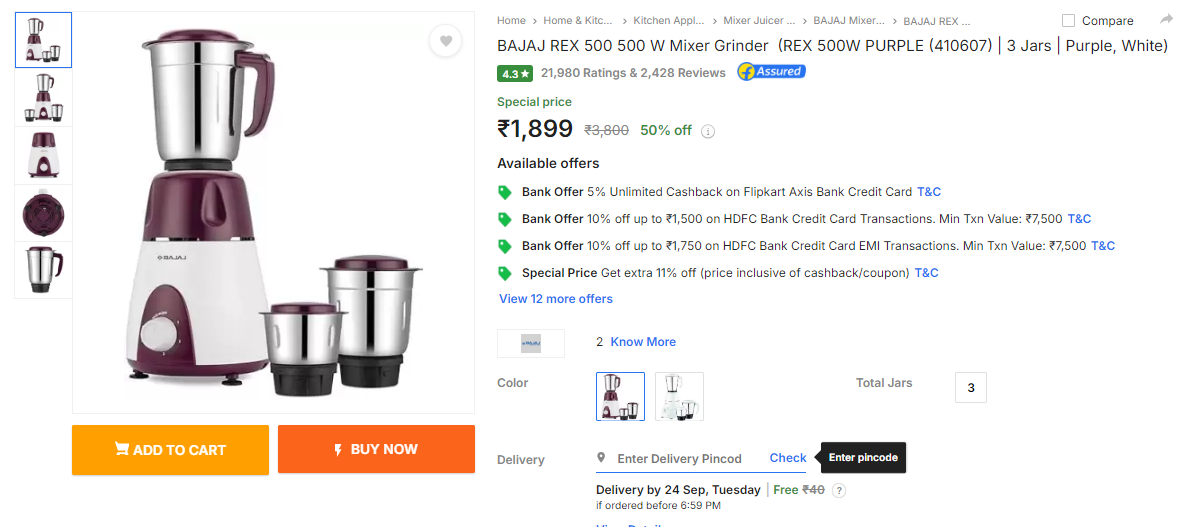Select Total Jars option 3

tap(971, 387)
